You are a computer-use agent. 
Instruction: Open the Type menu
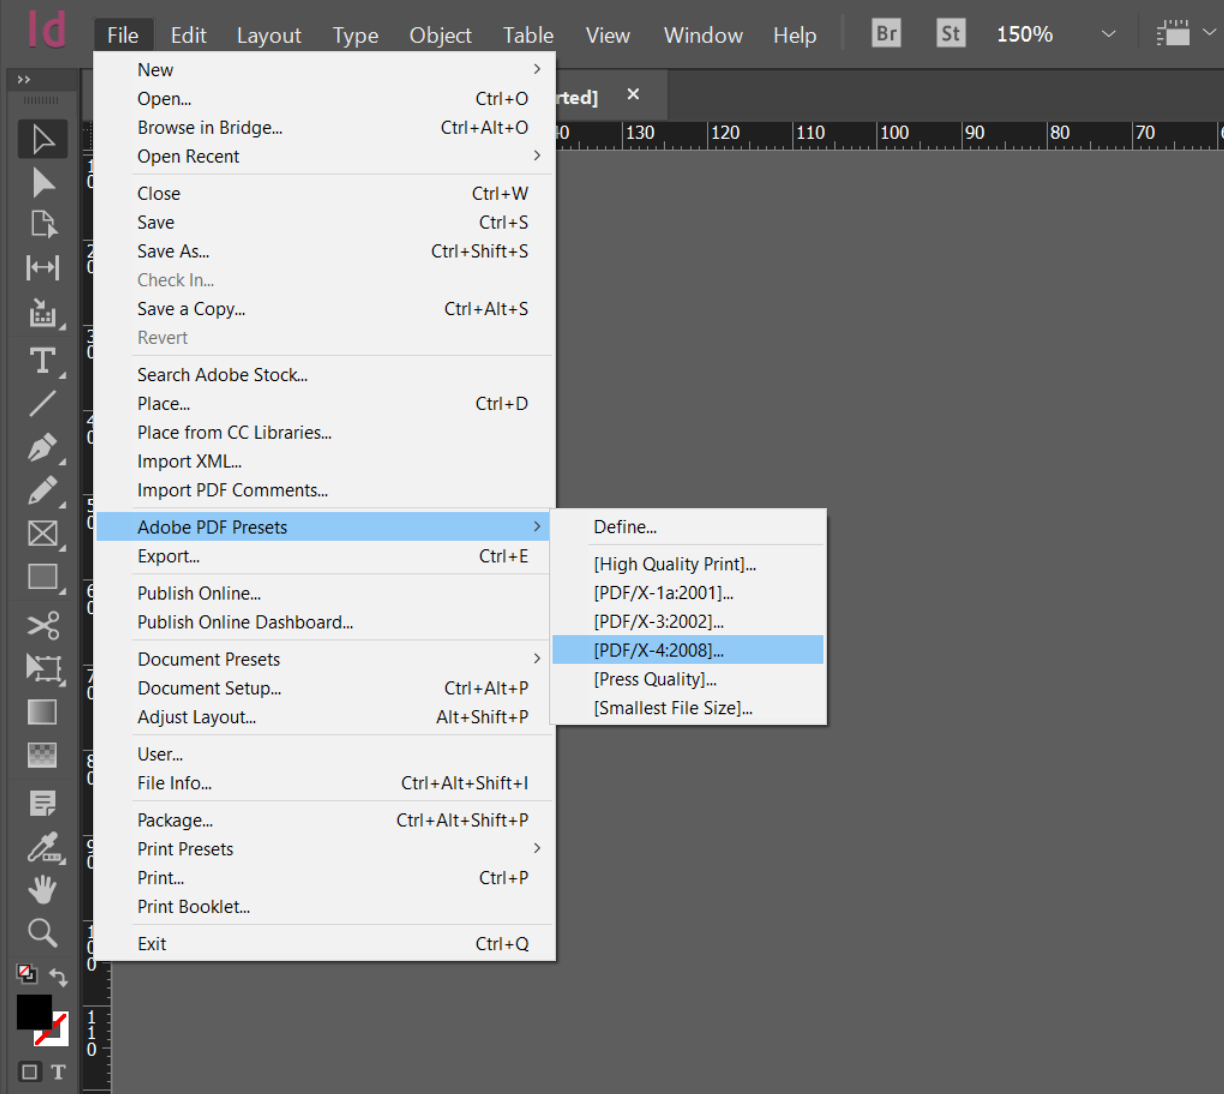tap(355, 35)
